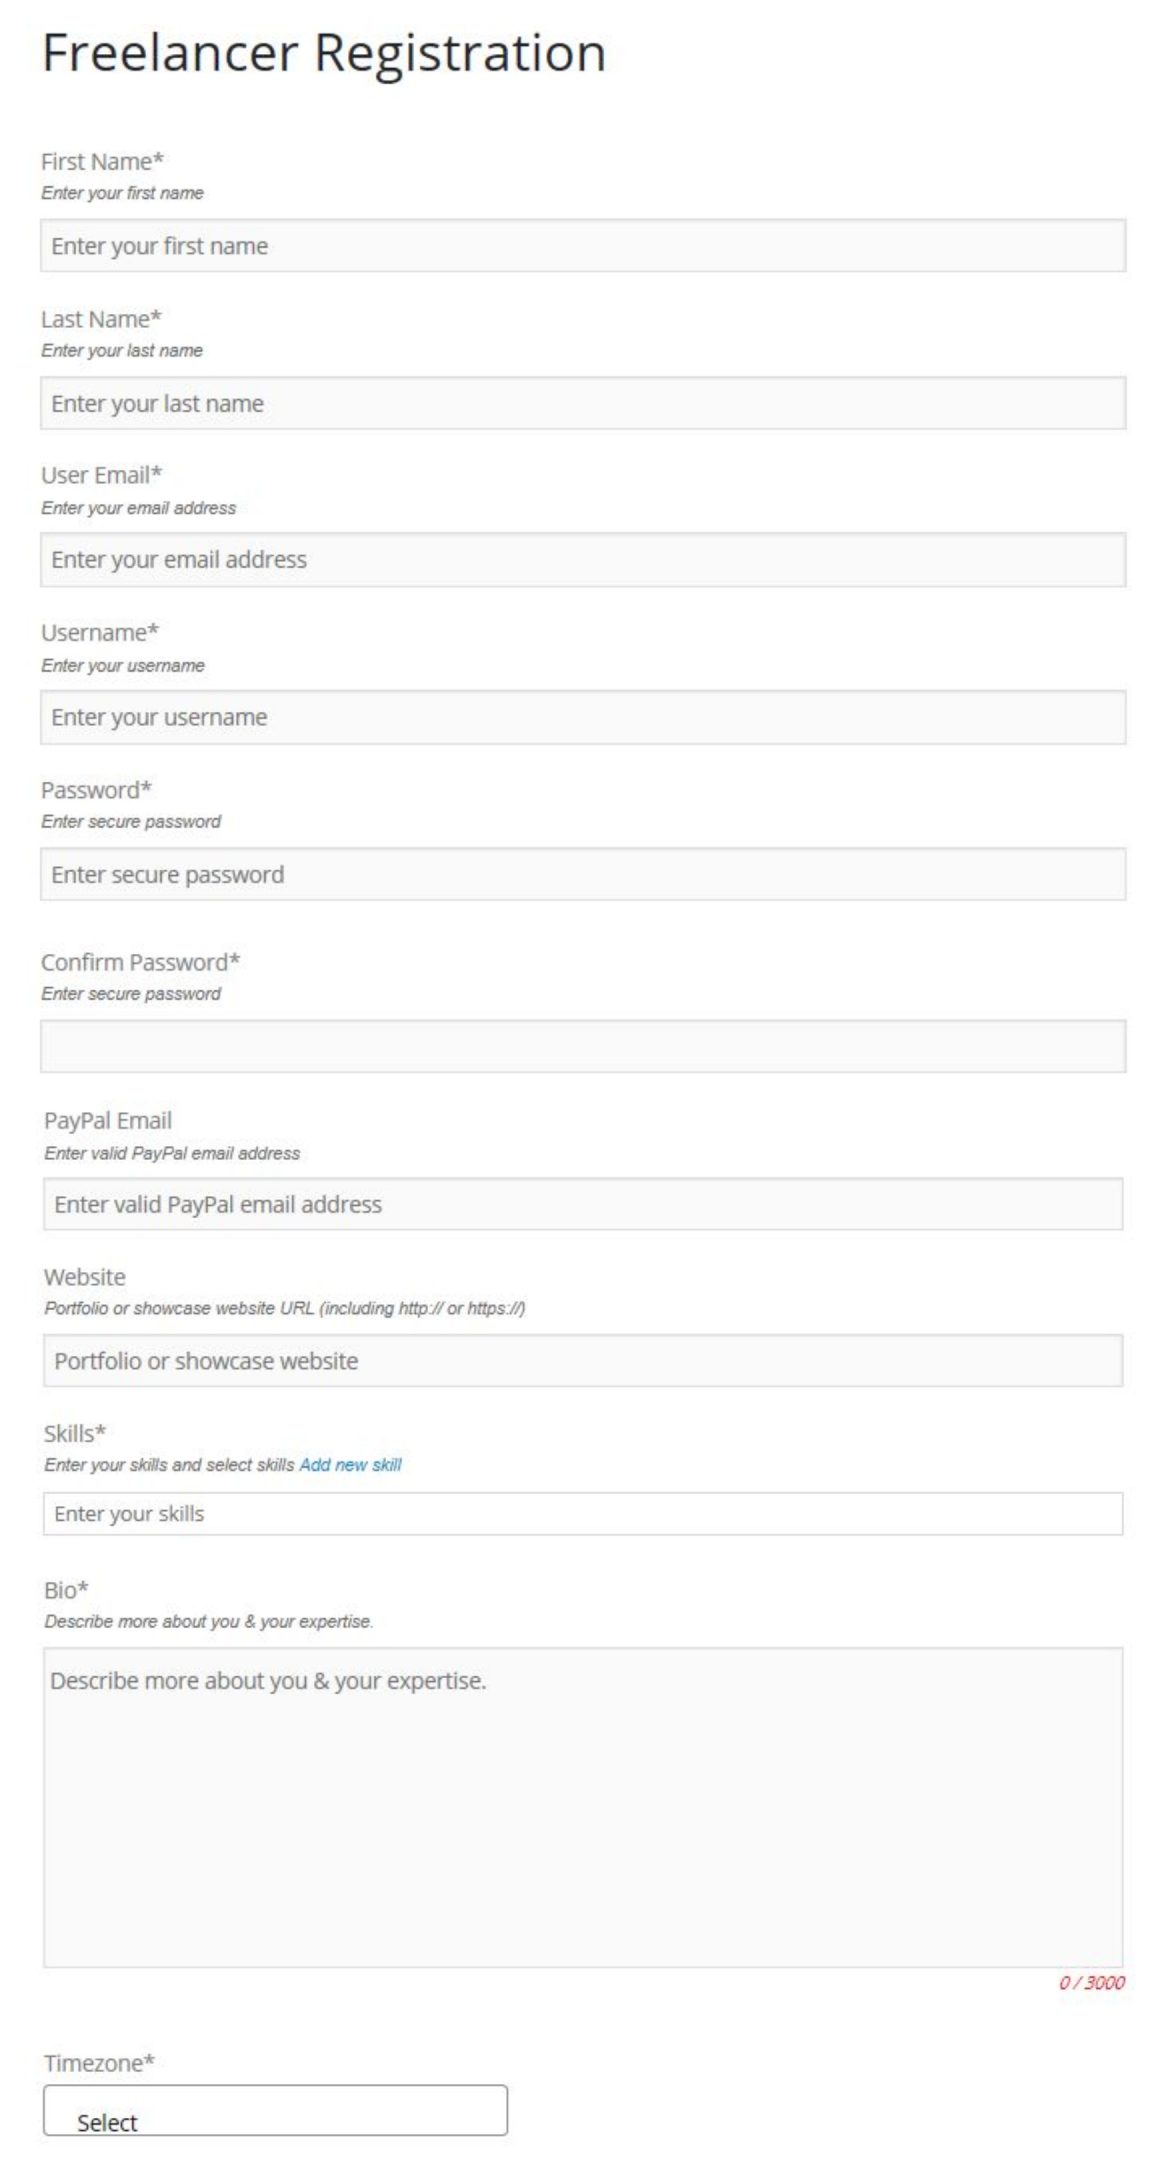Click the Freelancer Registration heading
1170x2176 pixels.
point(324,52)
